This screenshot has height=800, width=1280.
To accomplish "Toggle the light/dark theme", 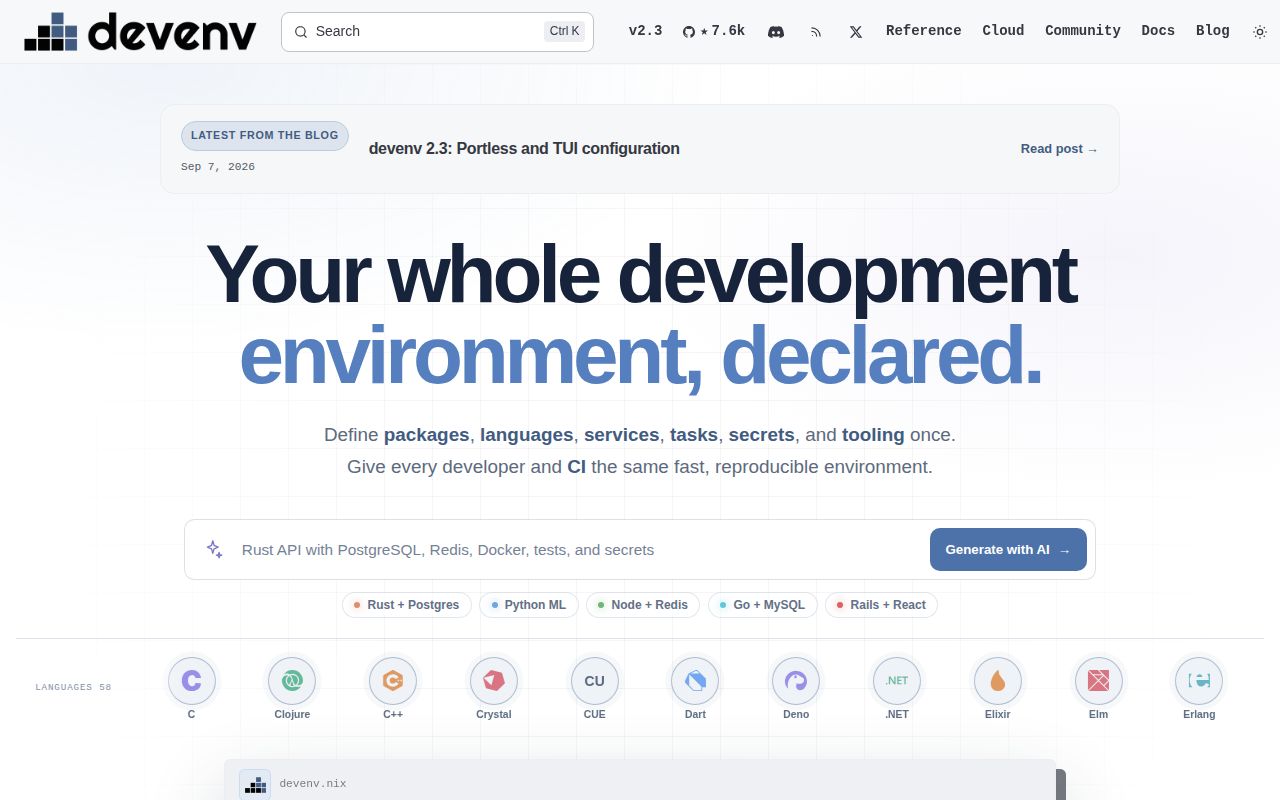I will coord(1260,32).
